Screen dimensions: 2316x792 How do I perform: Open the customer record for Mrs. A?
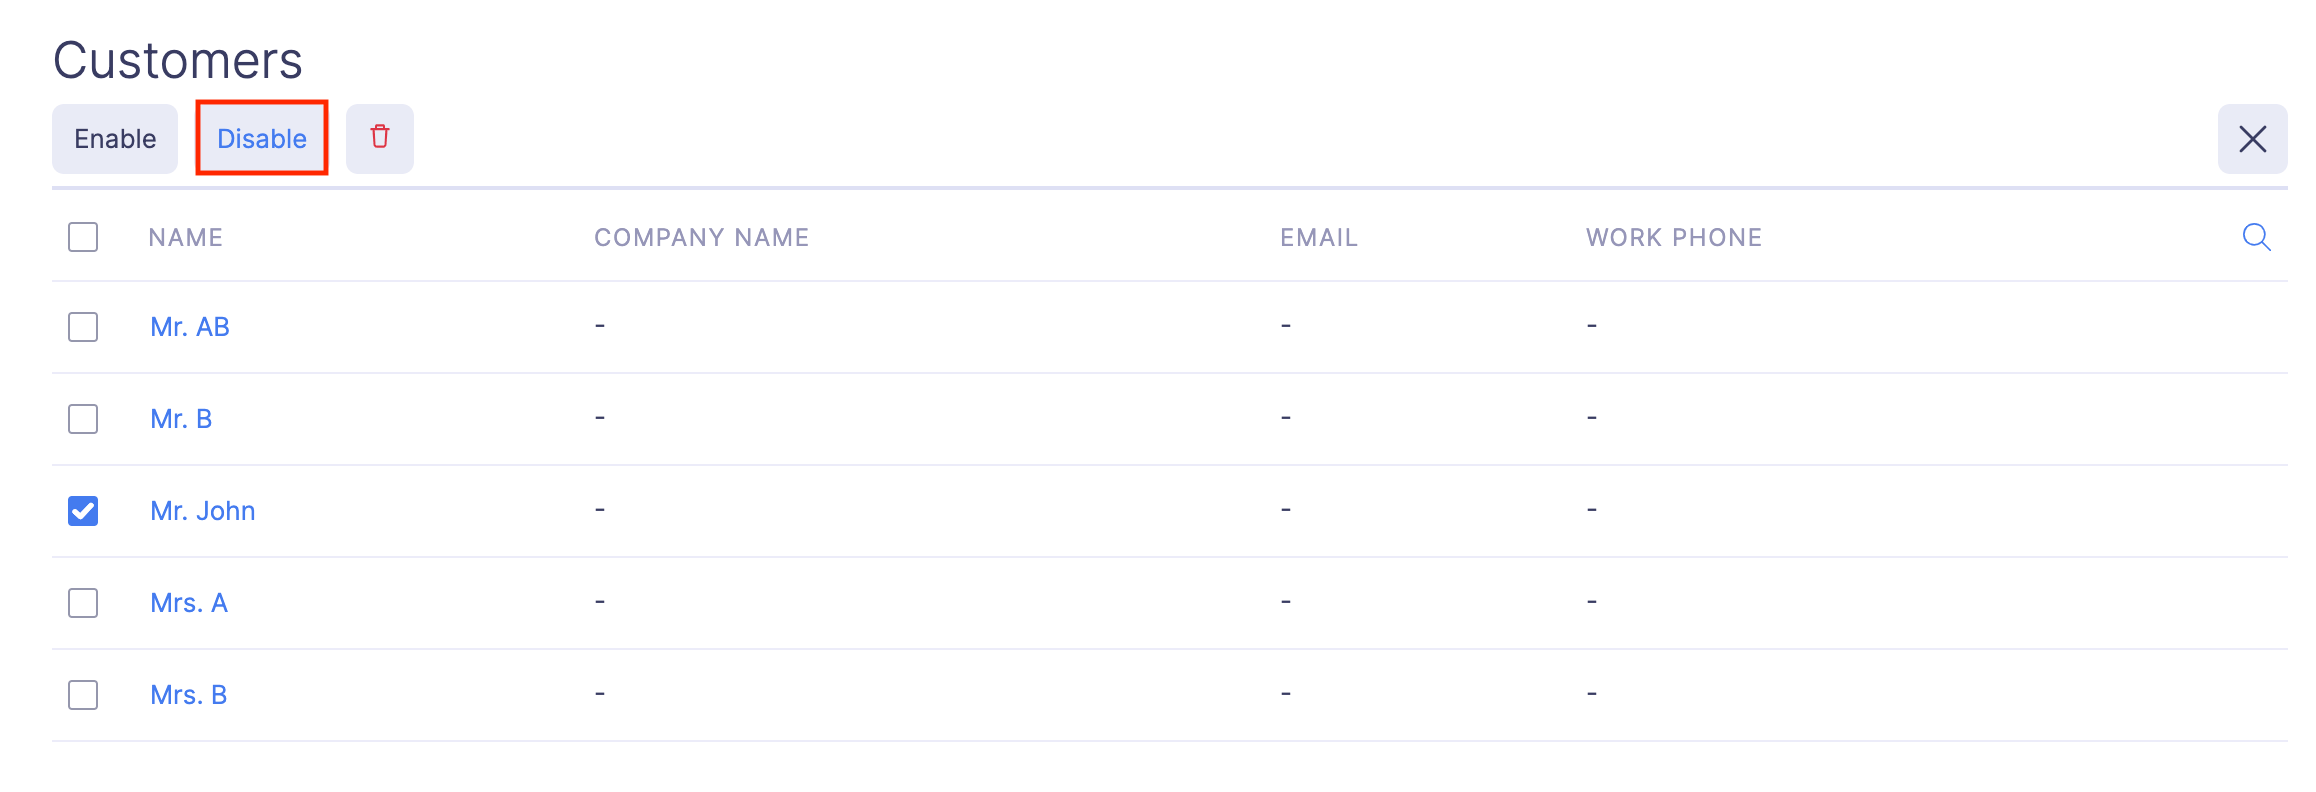[189, 603]
